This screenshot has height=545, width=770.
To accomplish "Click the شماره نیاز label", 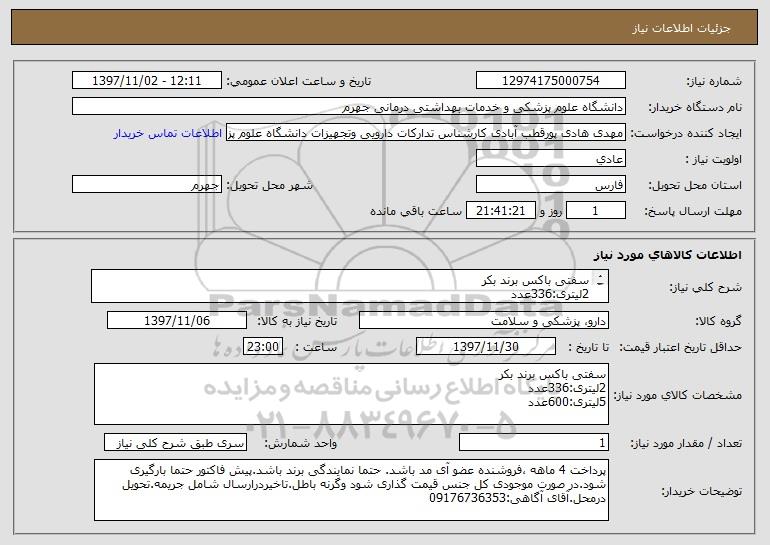I will click(x=714, y=81).
